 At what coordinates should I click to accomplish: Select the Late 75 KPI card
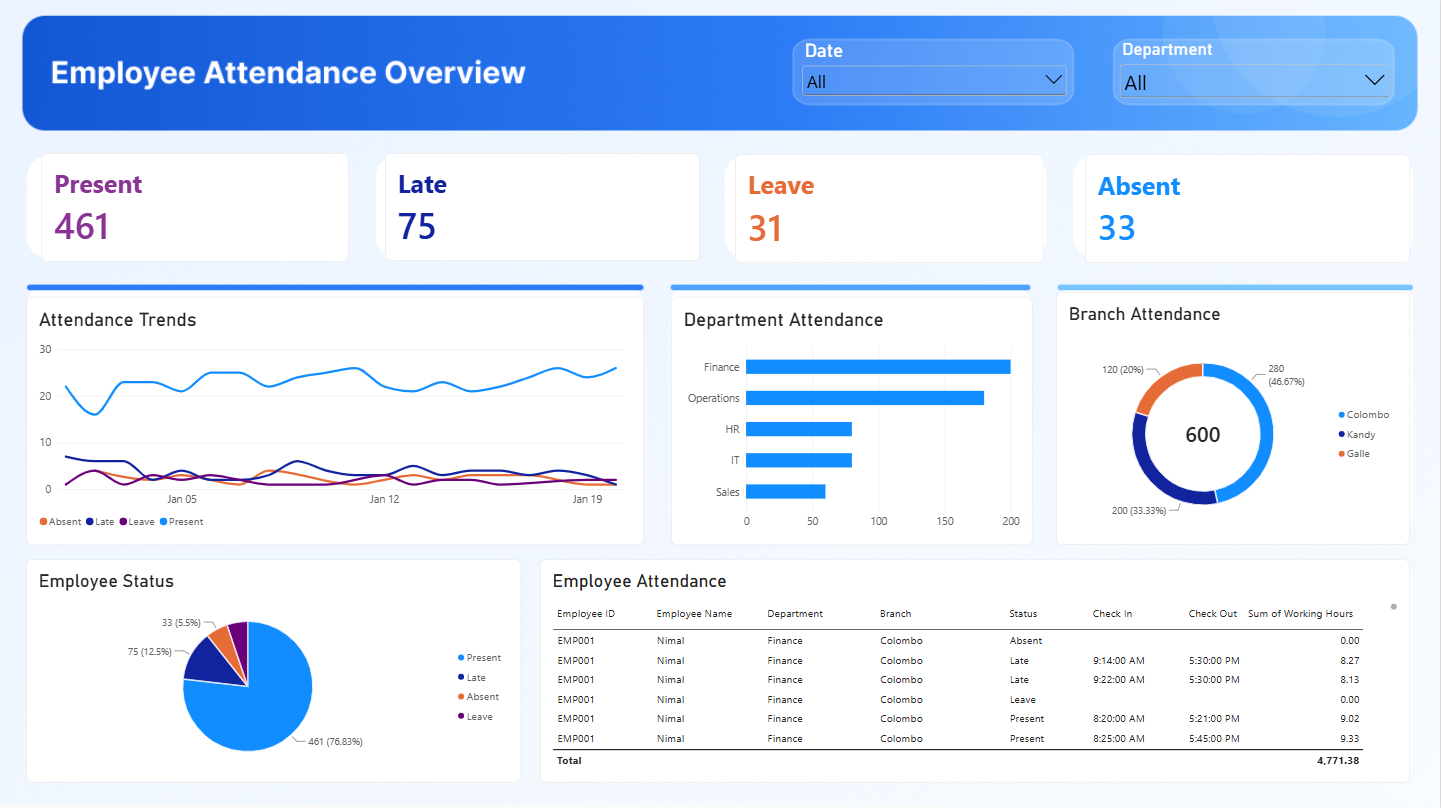pos(541,207)
